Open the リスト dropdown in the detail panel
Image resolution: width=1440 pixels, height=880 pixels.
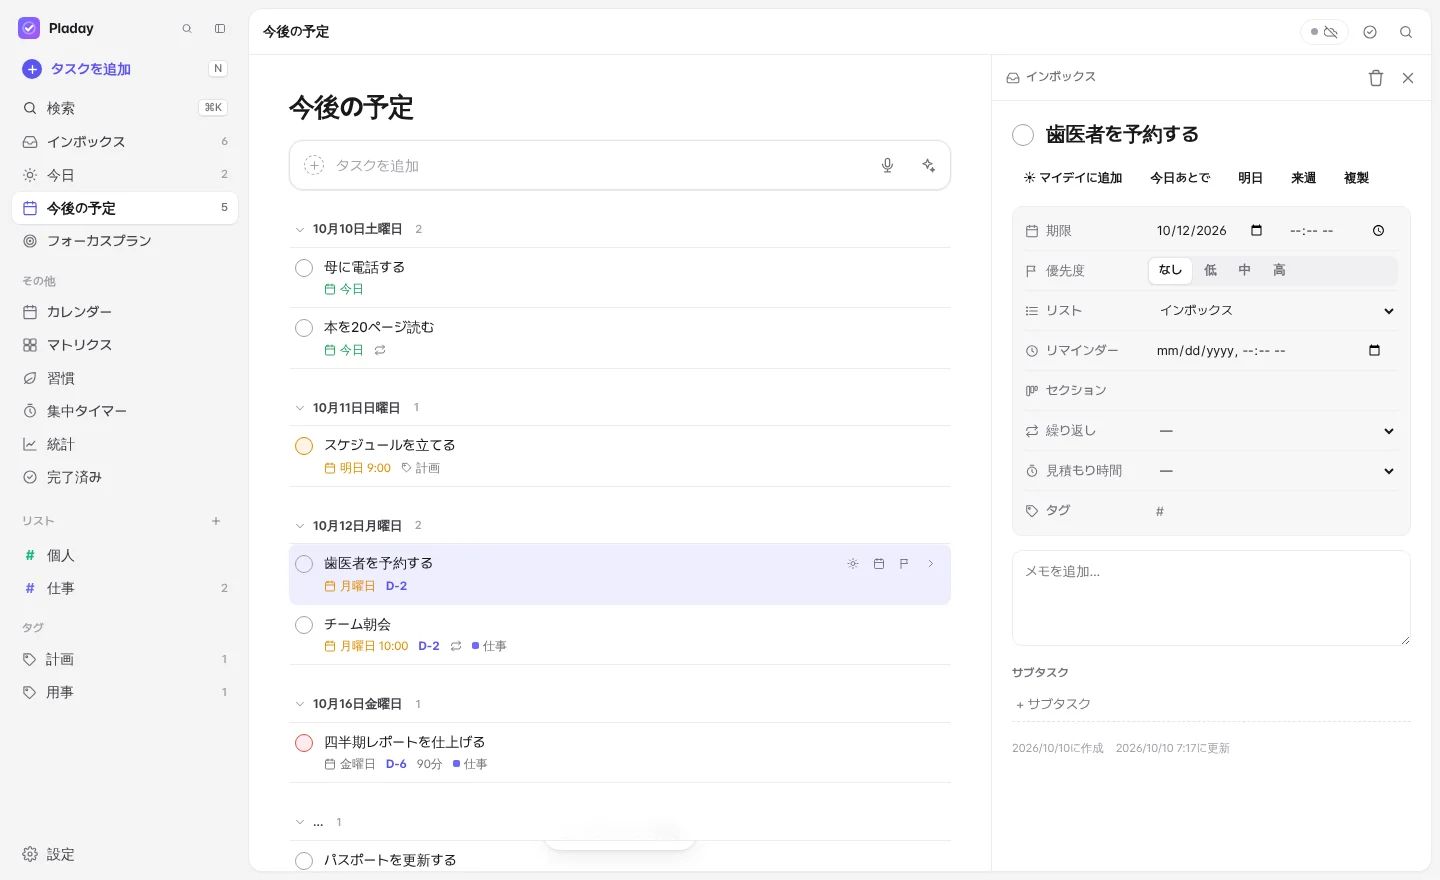coord(1276,311)
